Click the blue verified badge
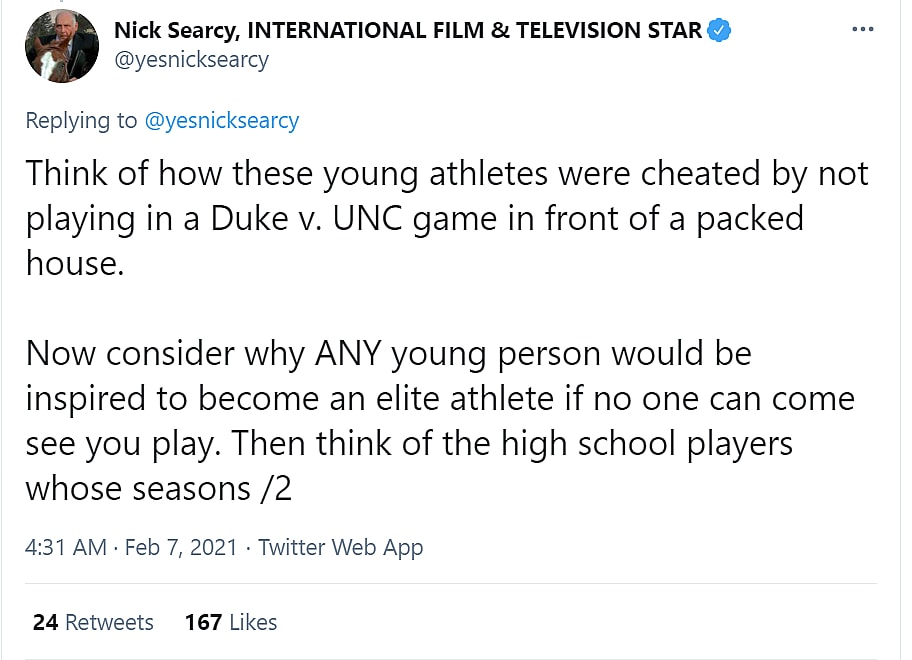Viewport: 912px width, 660px height. tap(719, 31)
